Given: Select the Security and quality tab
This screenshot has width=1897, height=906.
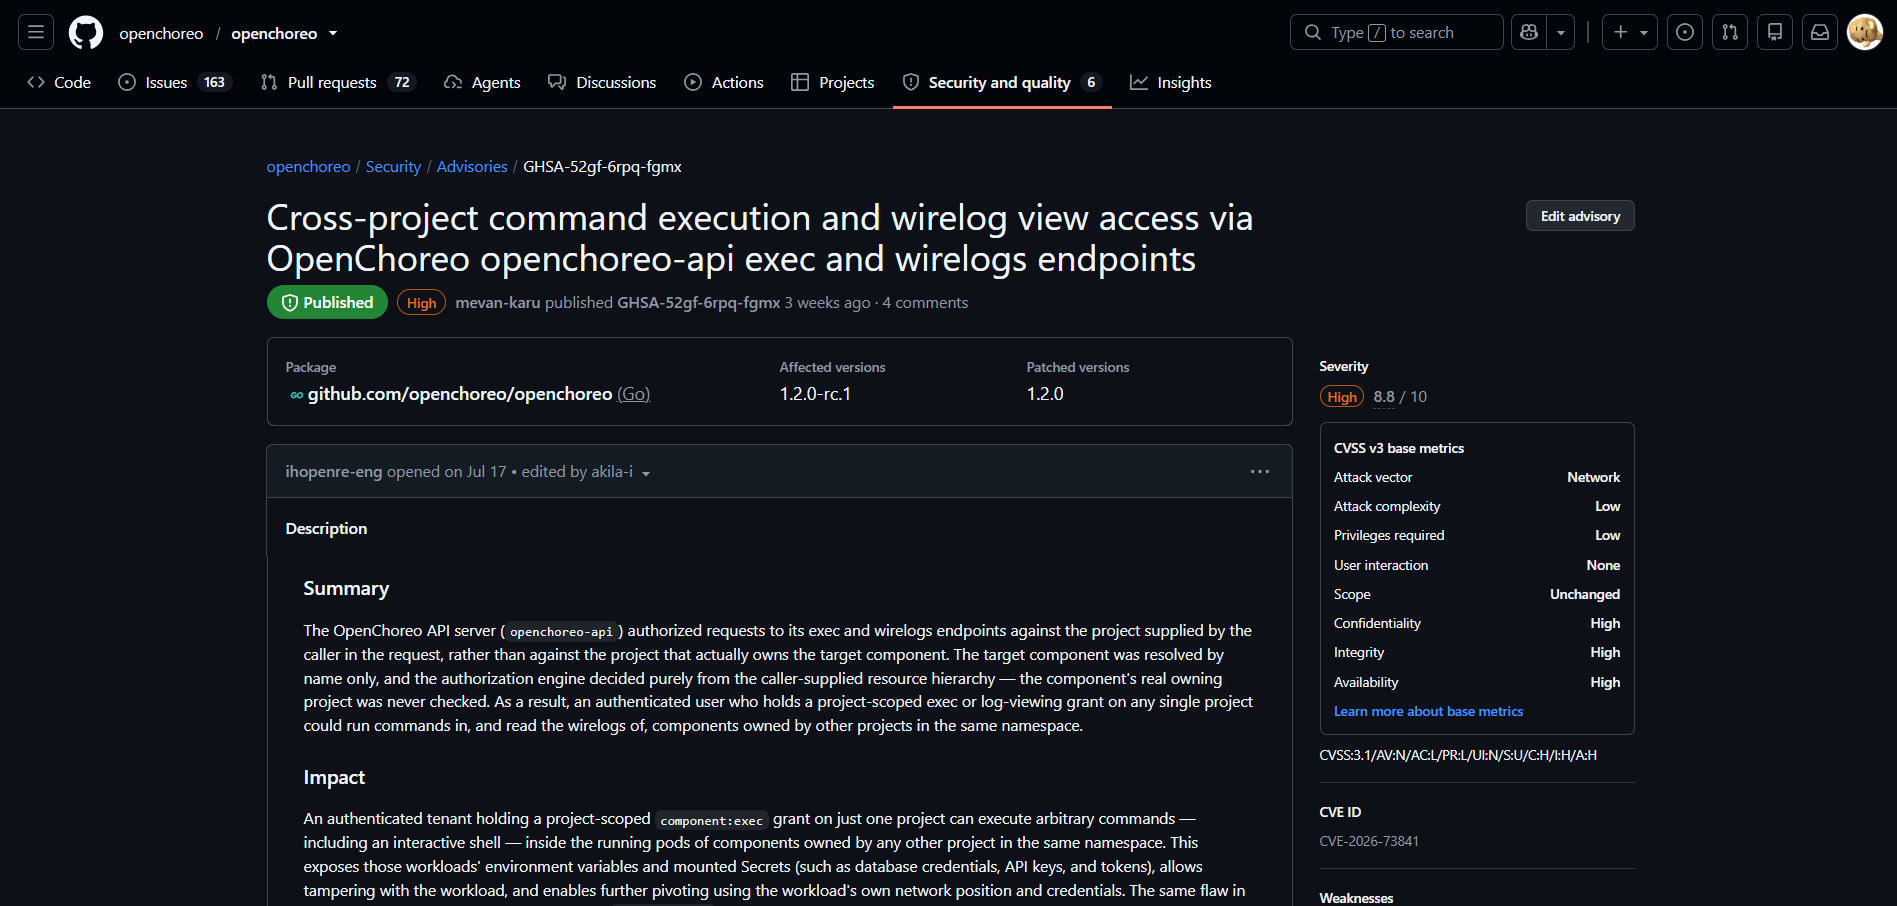Looking at the screenshot, I should (1002, 83).
